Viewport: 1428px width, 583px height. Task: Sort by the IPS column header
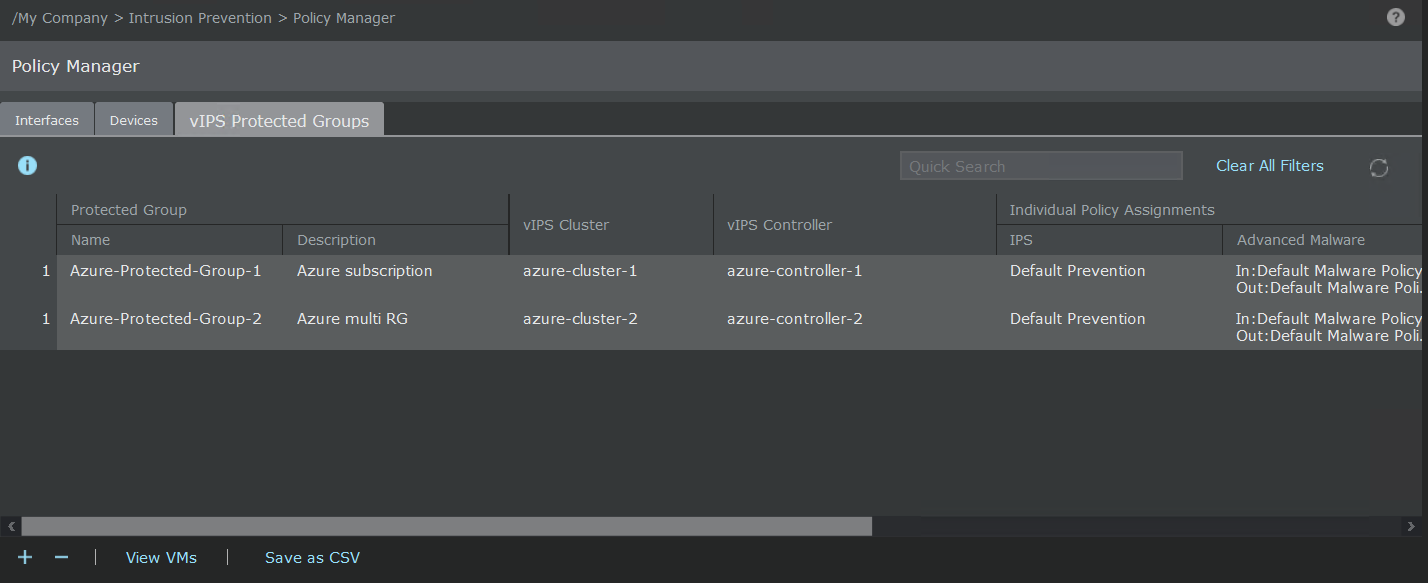click(1109, 240)
